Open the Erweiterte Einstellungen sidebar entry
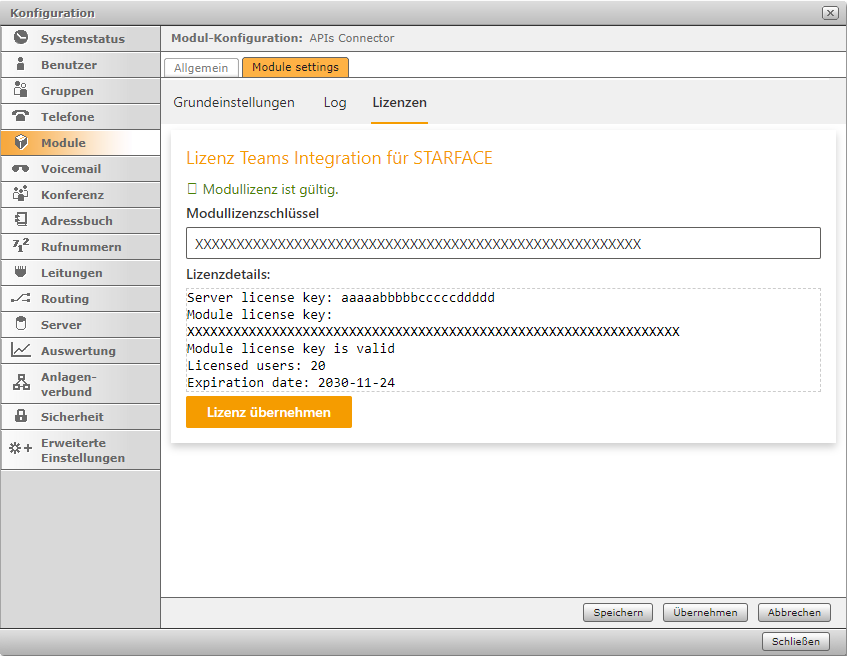 point(80,450)
